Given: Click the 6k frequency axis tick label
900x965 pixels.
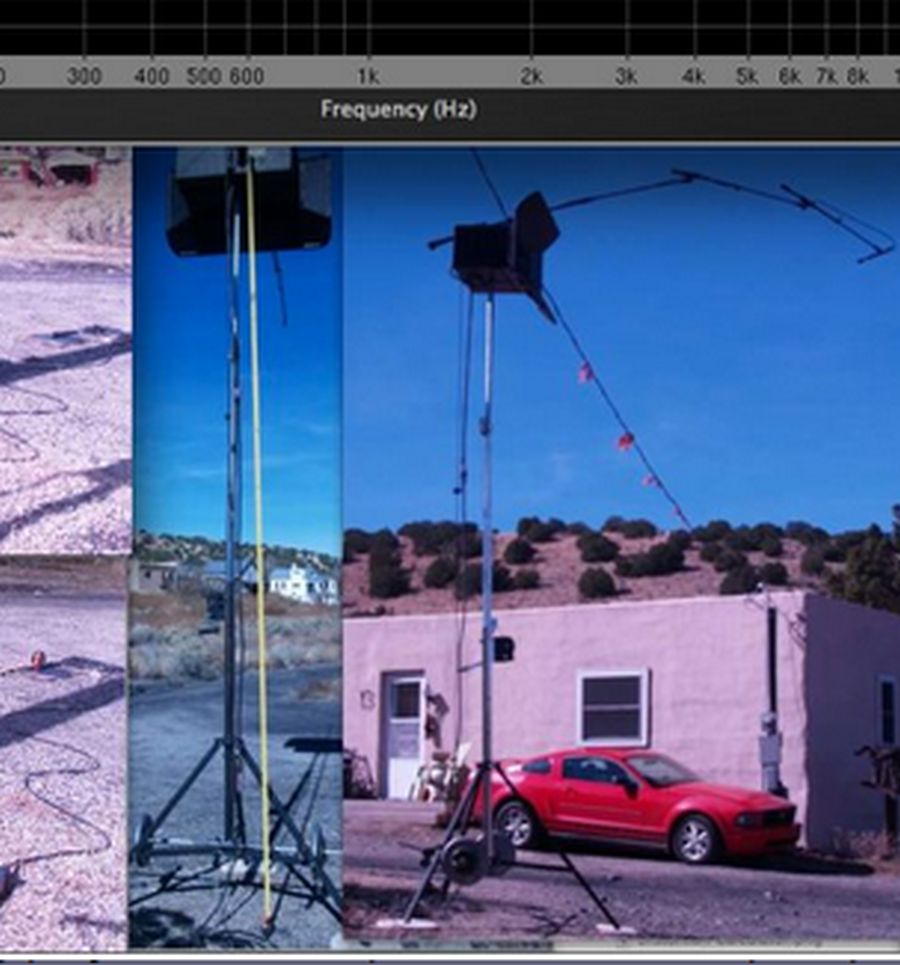Looking at the screenshot, I should [790, 76].
